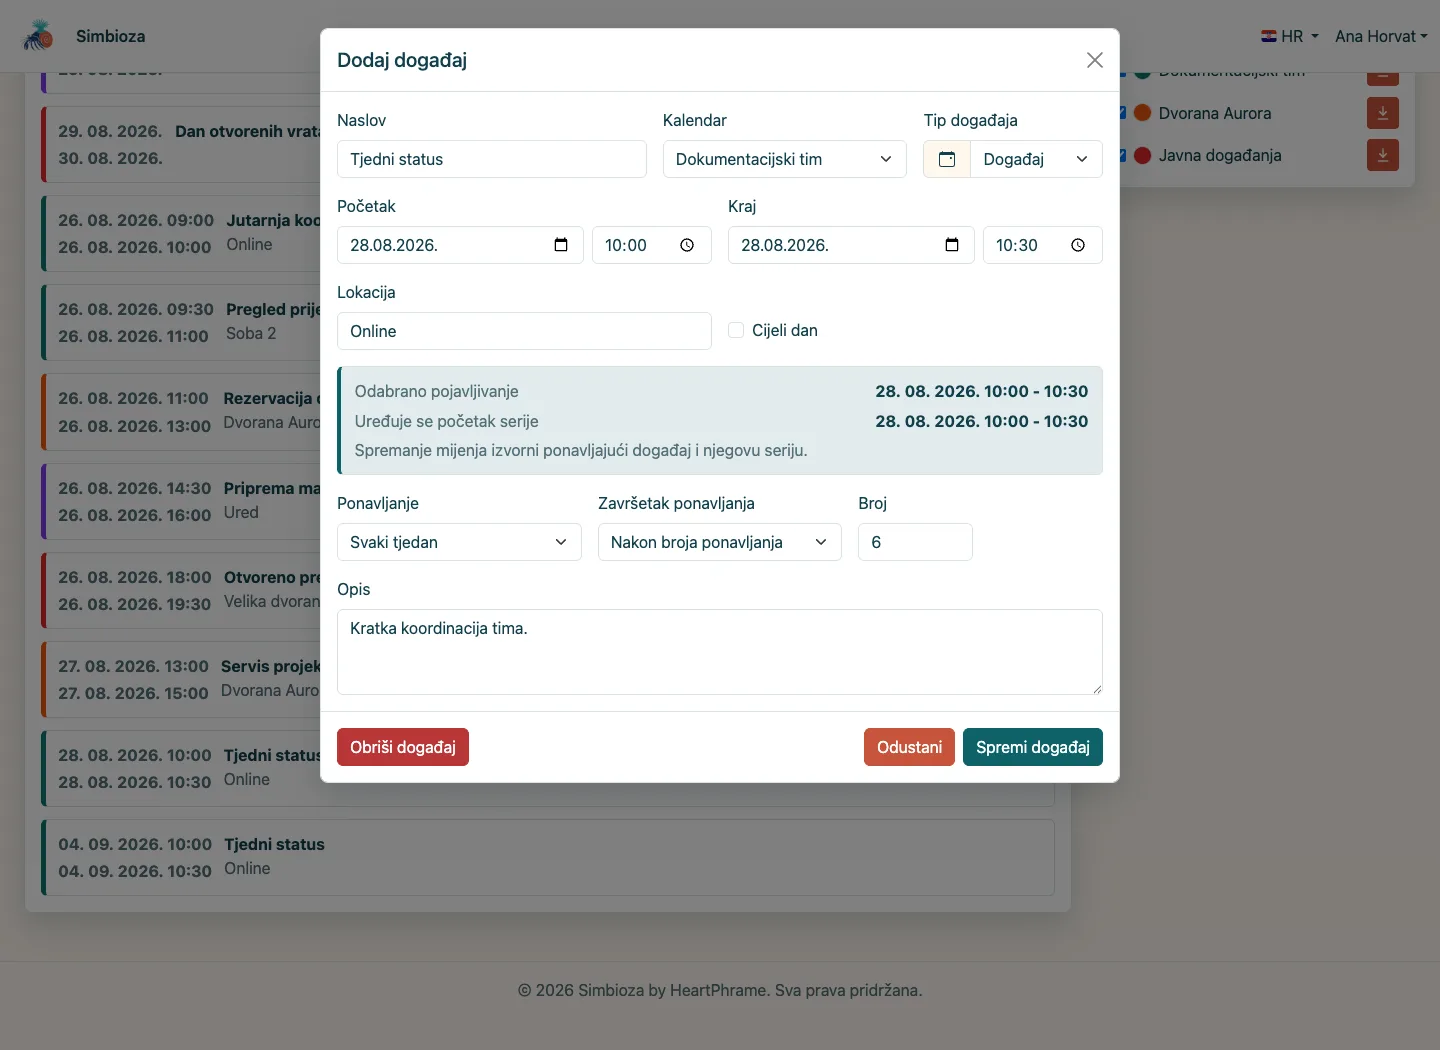Image resolution: width=1440 pixels, height=1050 pixels.
Task: Open the Ana Horvat user menu
Action: point(1381,36)
